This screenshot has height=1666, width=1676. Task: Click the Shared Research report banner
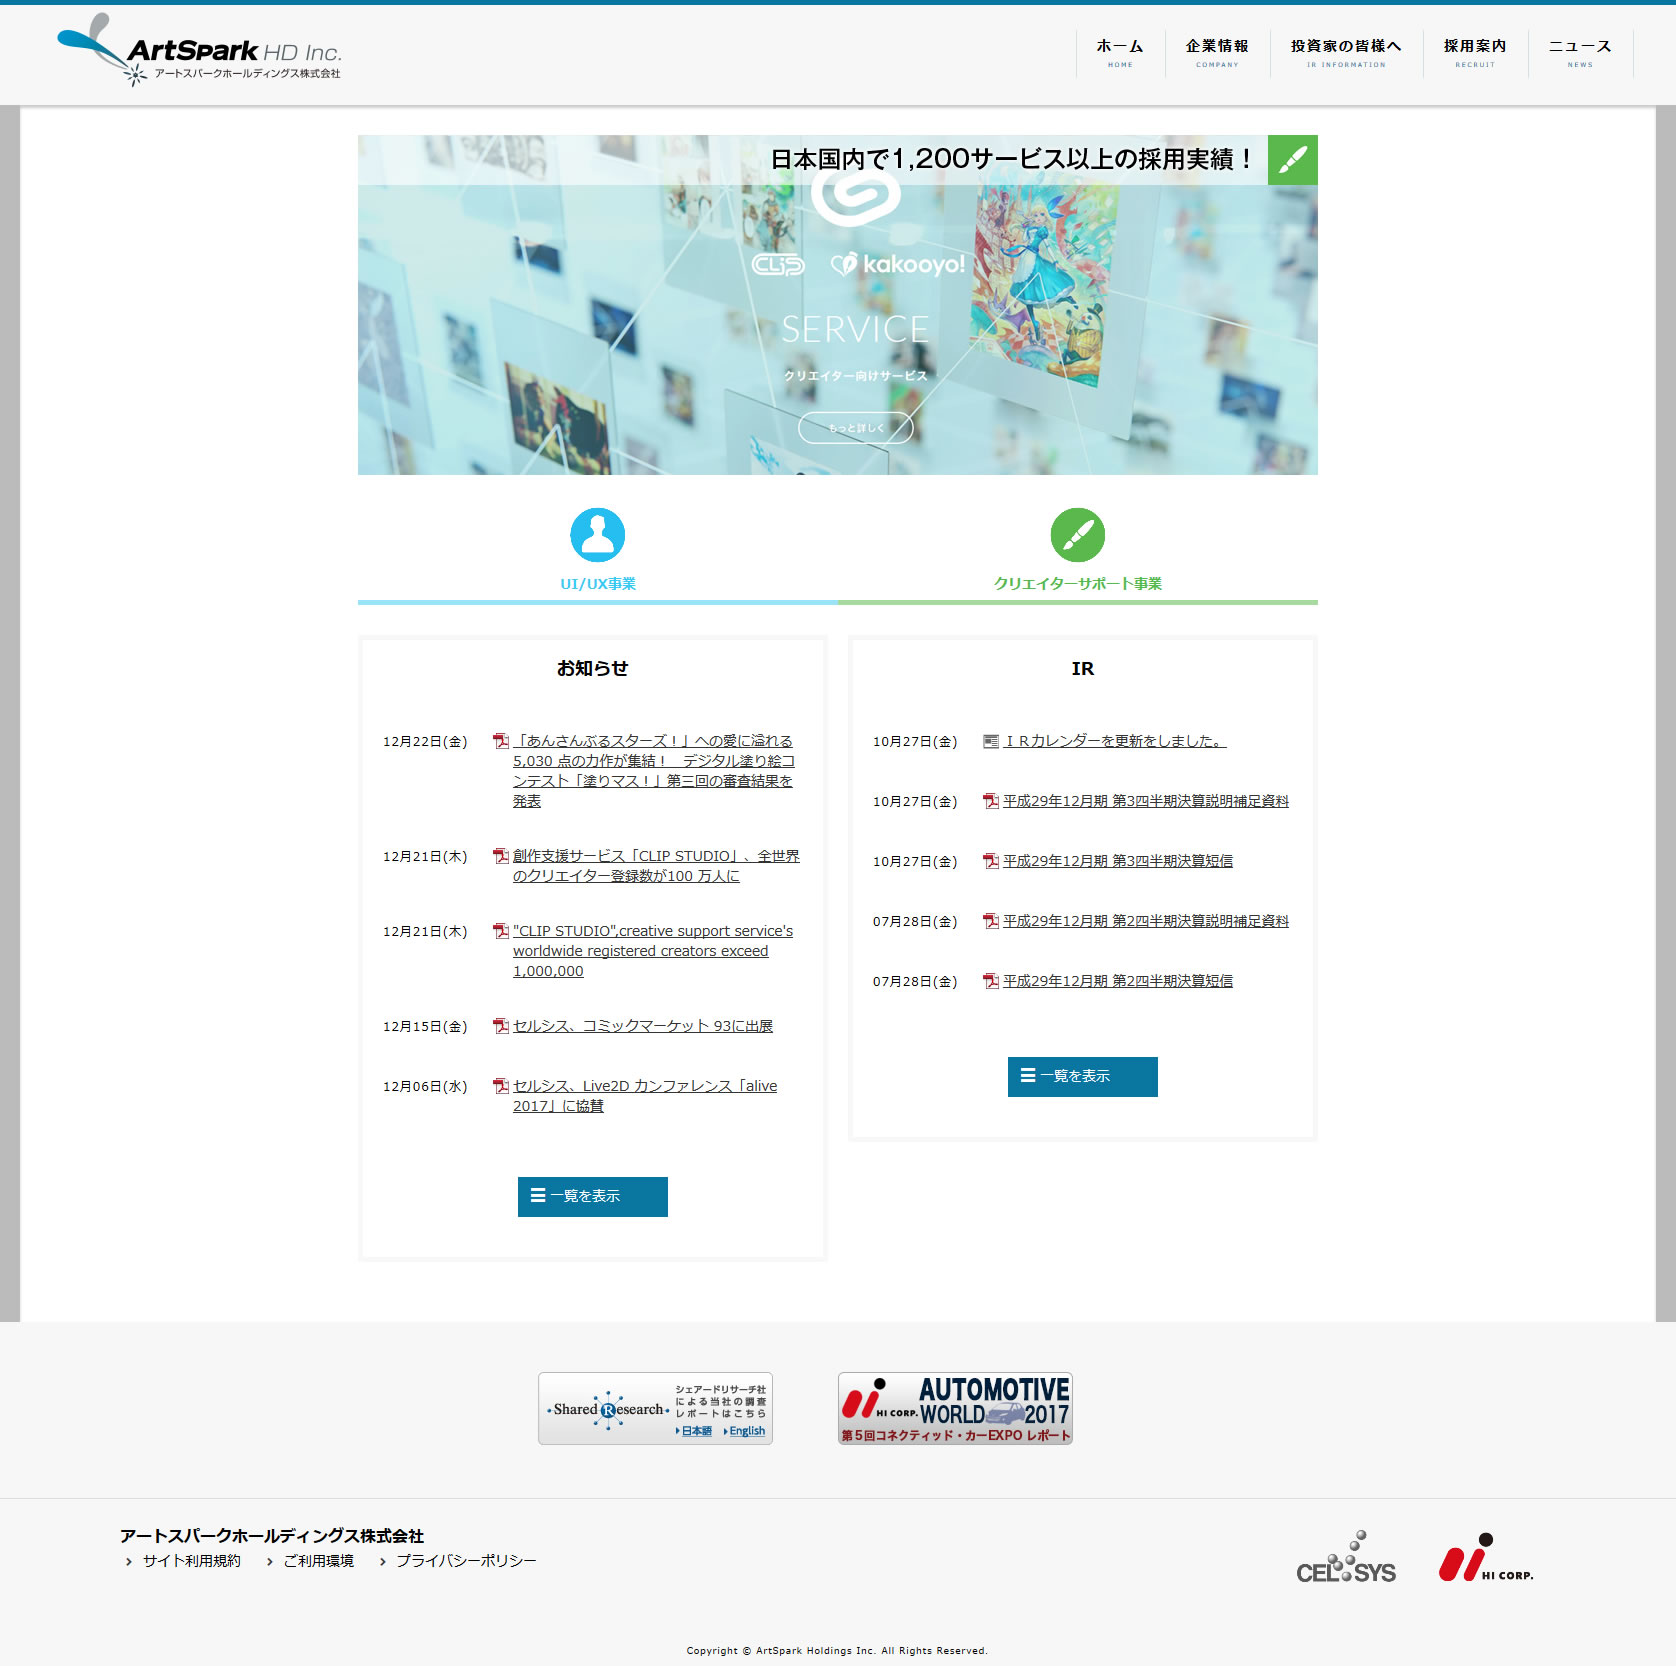(x=655, y=1408)
